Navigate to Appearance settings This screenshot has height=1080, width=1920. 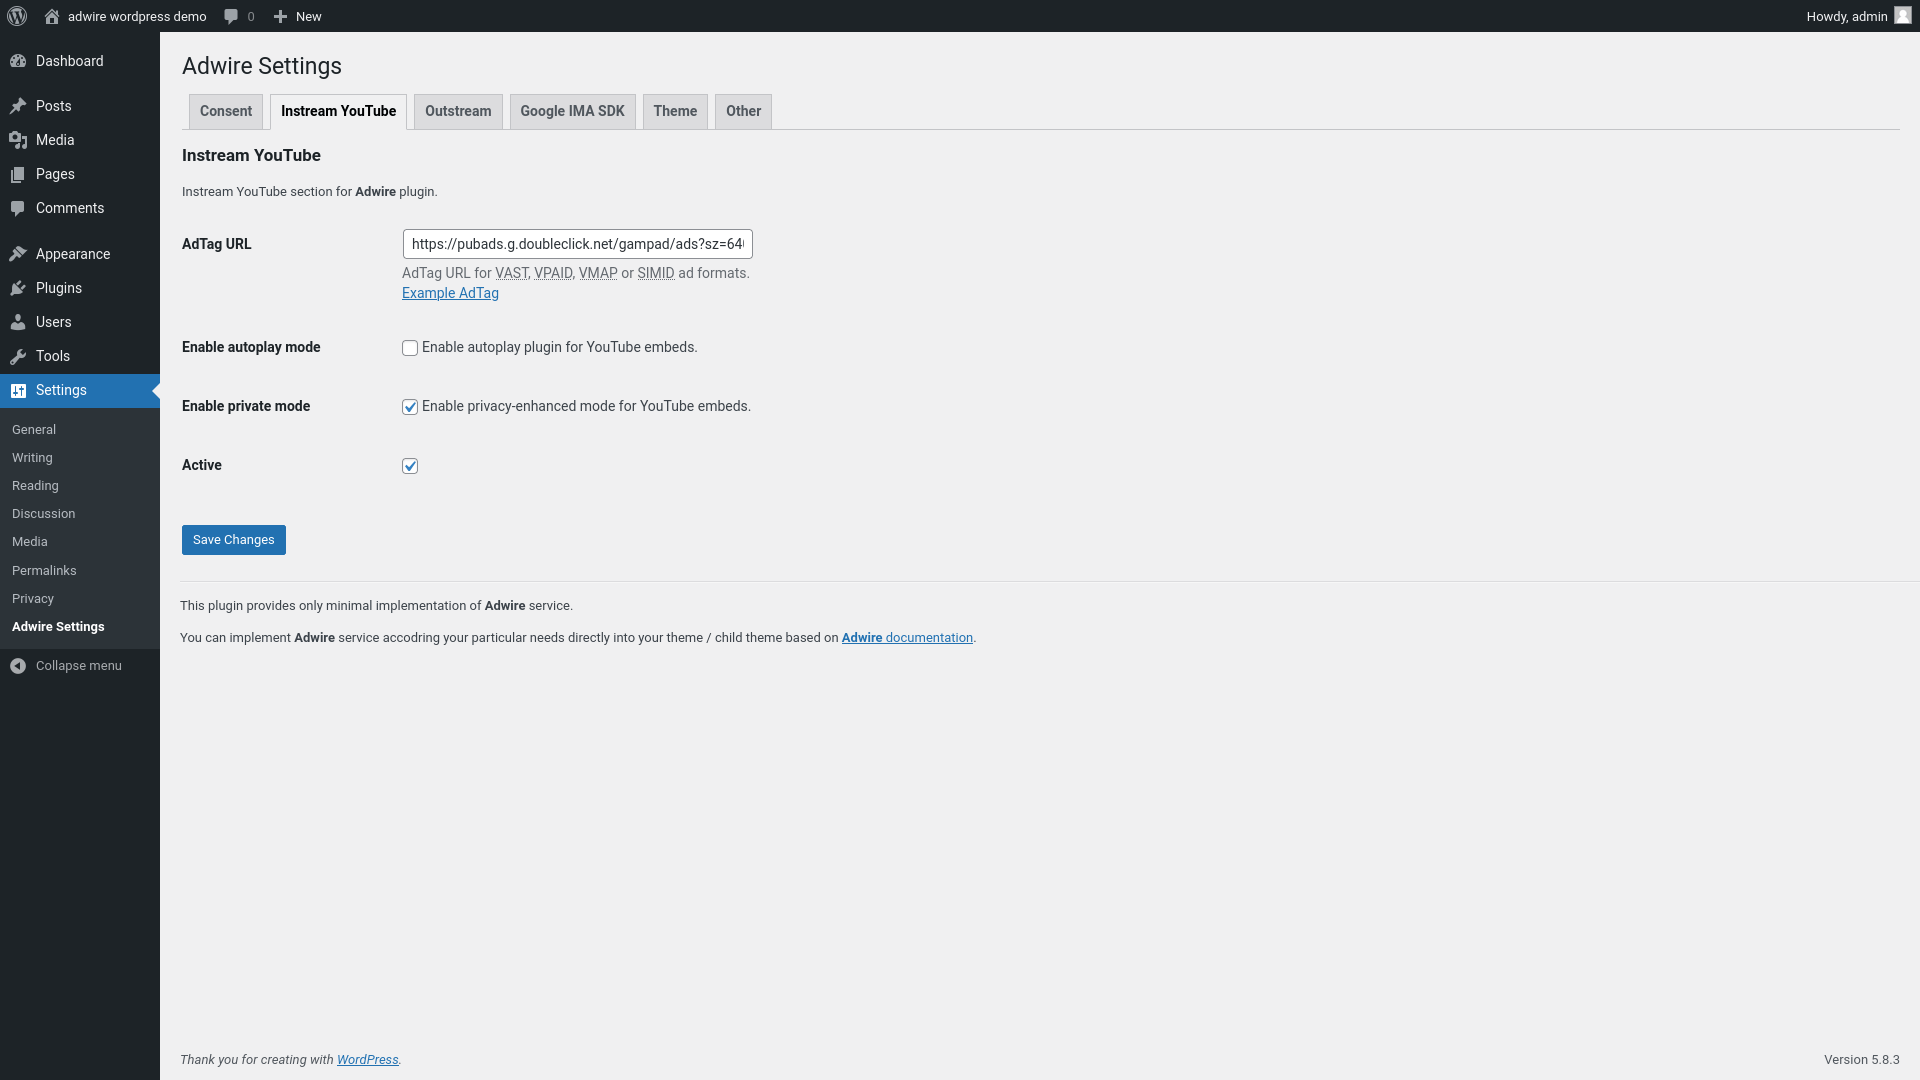point(73,253)
